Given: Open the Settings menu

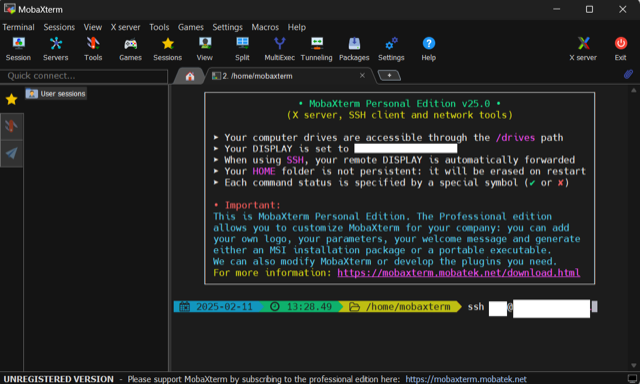Looking at the screenshot, I should pos(227,27).
